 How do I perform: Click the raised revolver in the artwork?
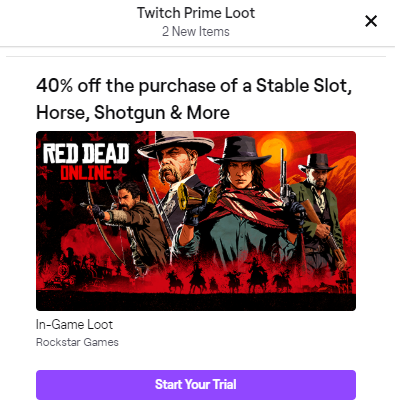(x=285, y=173)
